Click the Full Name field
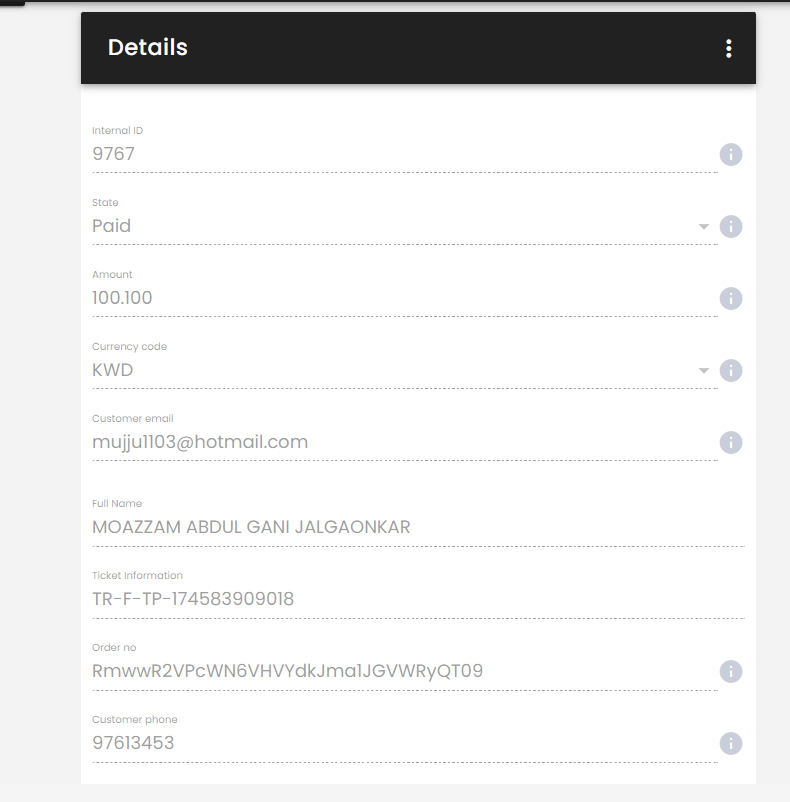This screenshot has height=802, width=790. click(x=418, y=527)
